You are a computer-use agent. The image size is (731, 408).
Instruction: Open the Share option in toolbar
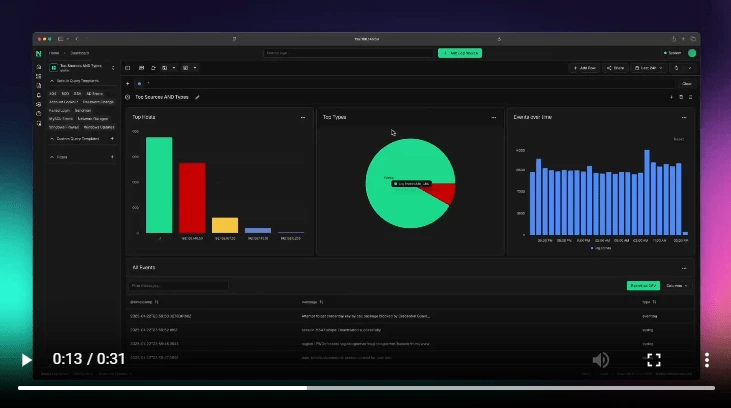(615, 68)
